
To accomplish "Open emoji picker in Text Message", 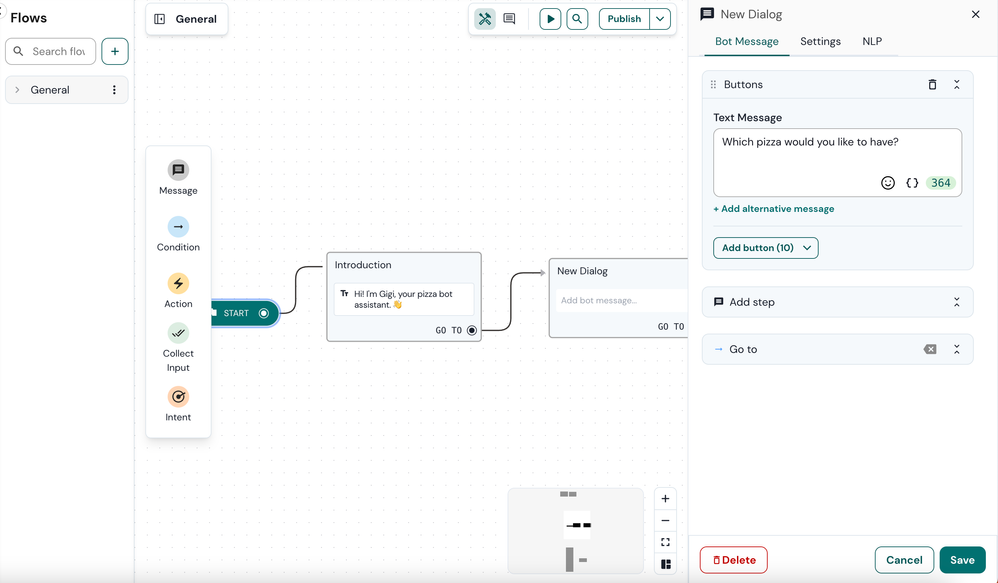I will (888, 183).
